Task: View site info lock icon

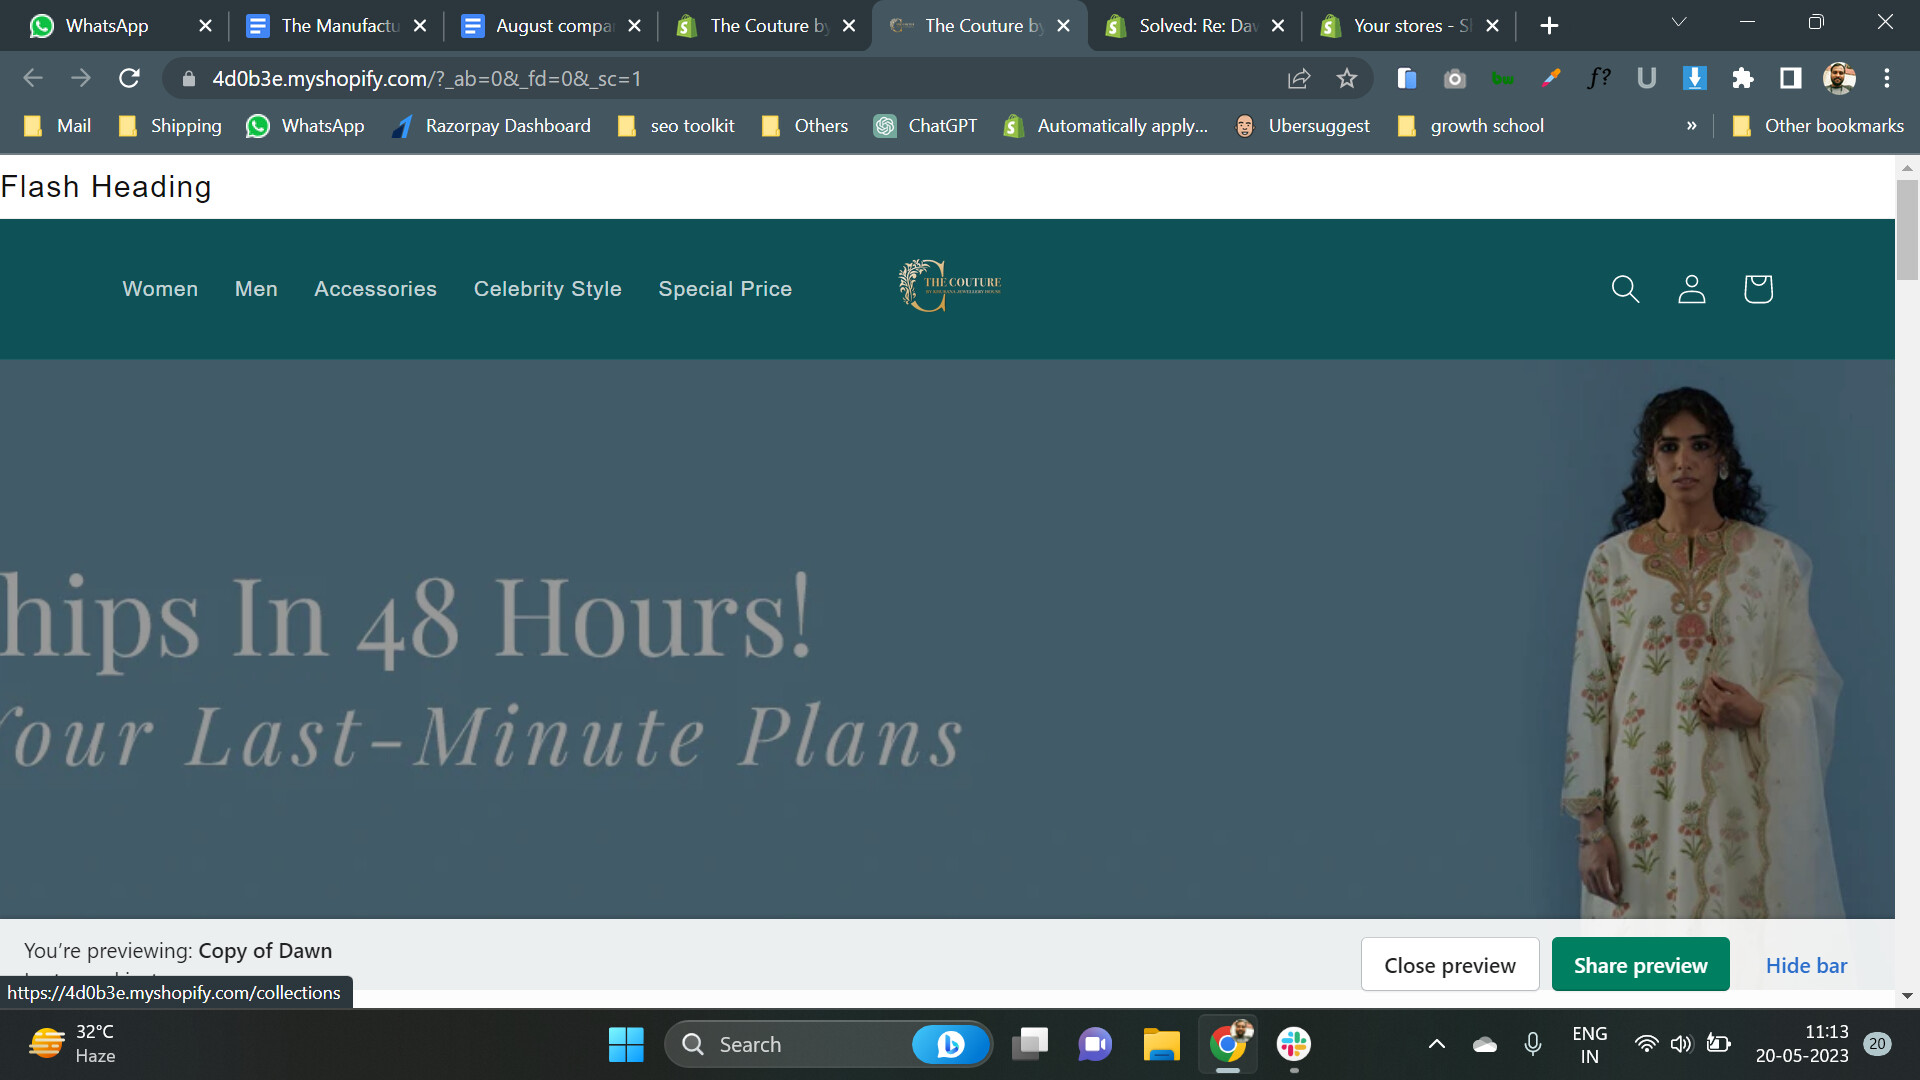Action: point(188,78)
